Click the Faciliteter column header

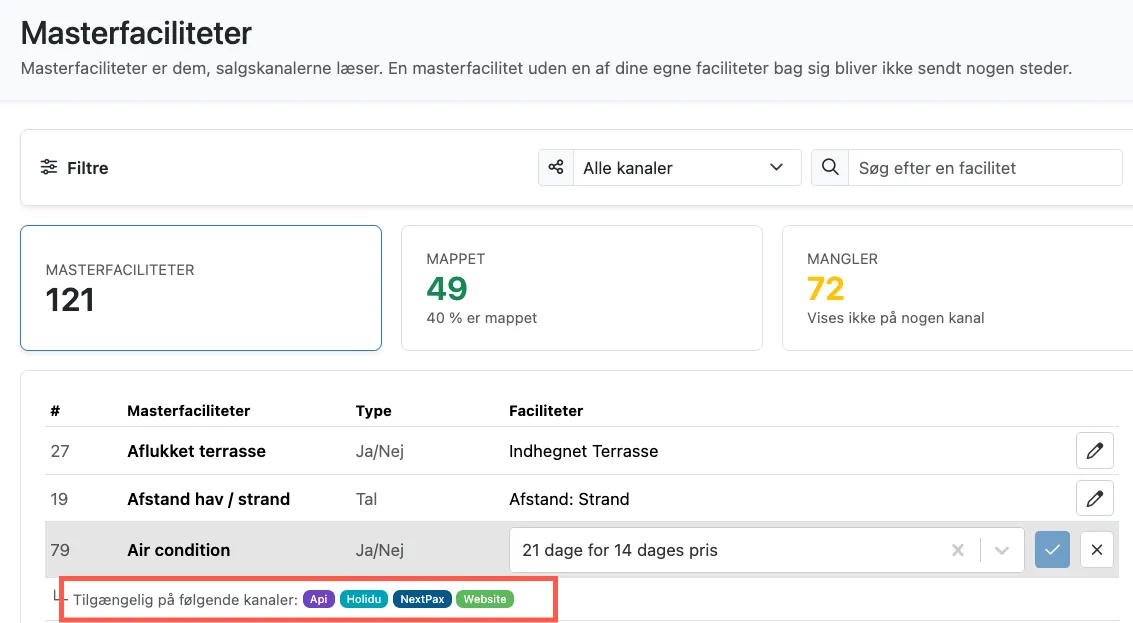[546, 411]
